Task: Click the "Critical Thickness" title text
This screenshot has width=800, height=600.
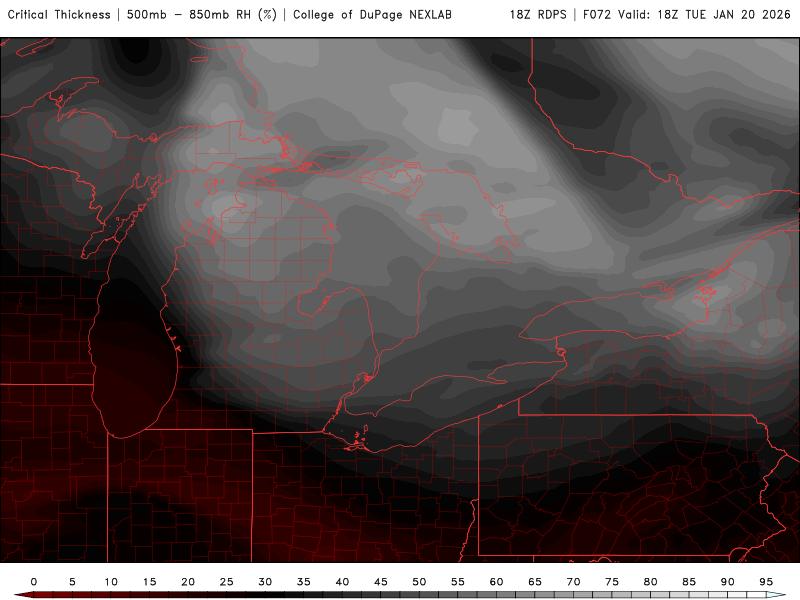Action: coord(59,15)
